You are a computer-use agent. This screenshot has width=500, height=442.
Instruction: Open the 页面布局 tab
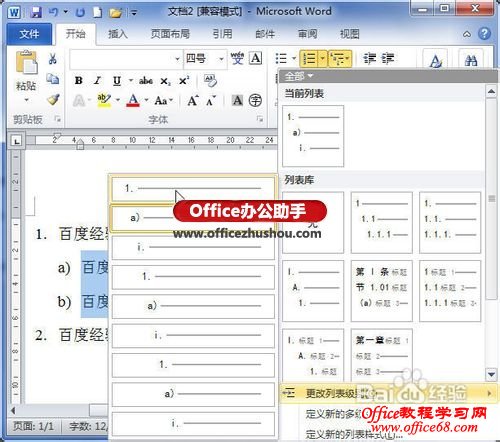[x=170, y=34]
